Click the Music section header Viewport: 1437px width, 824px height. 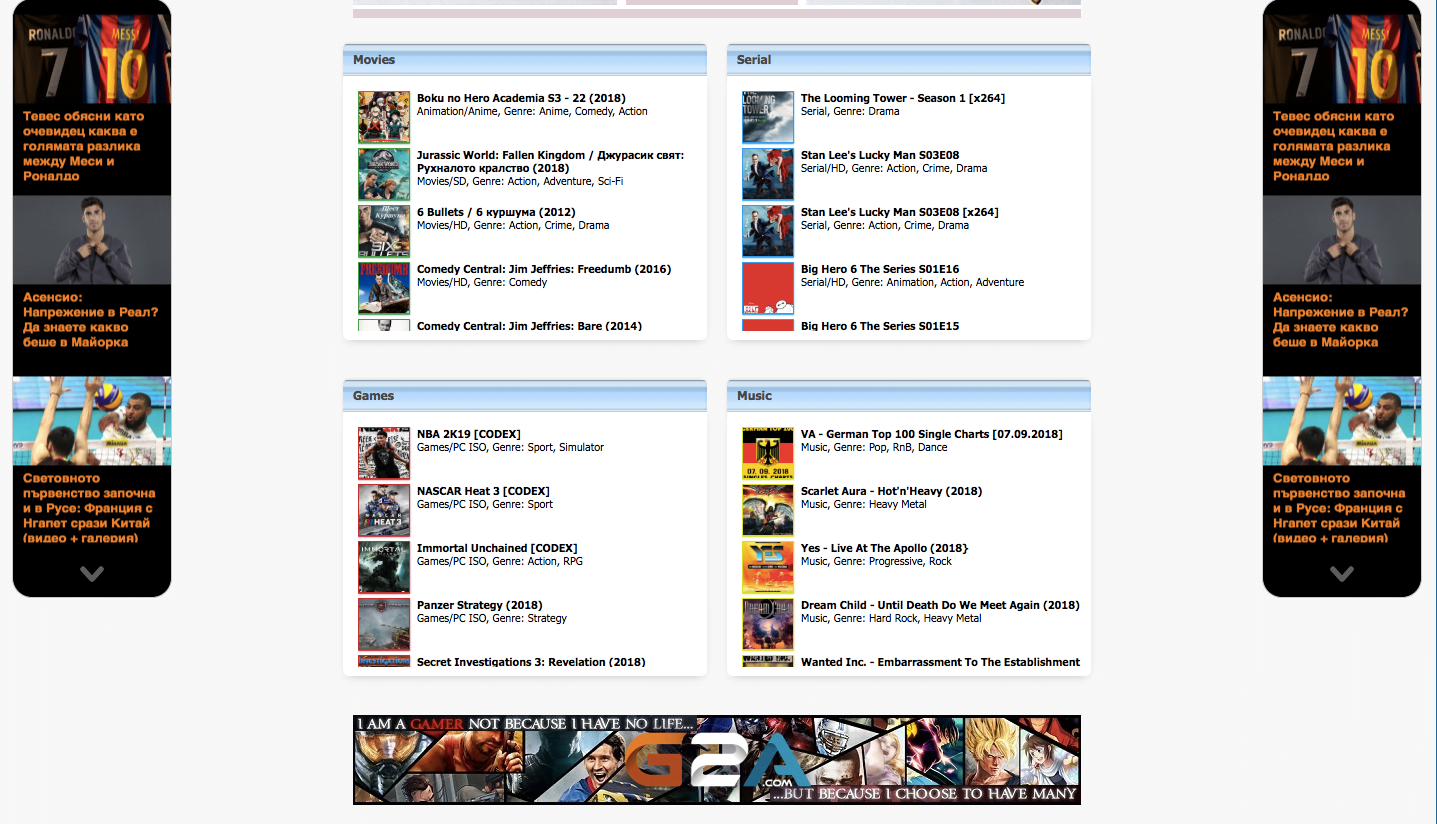pos(909,396)
